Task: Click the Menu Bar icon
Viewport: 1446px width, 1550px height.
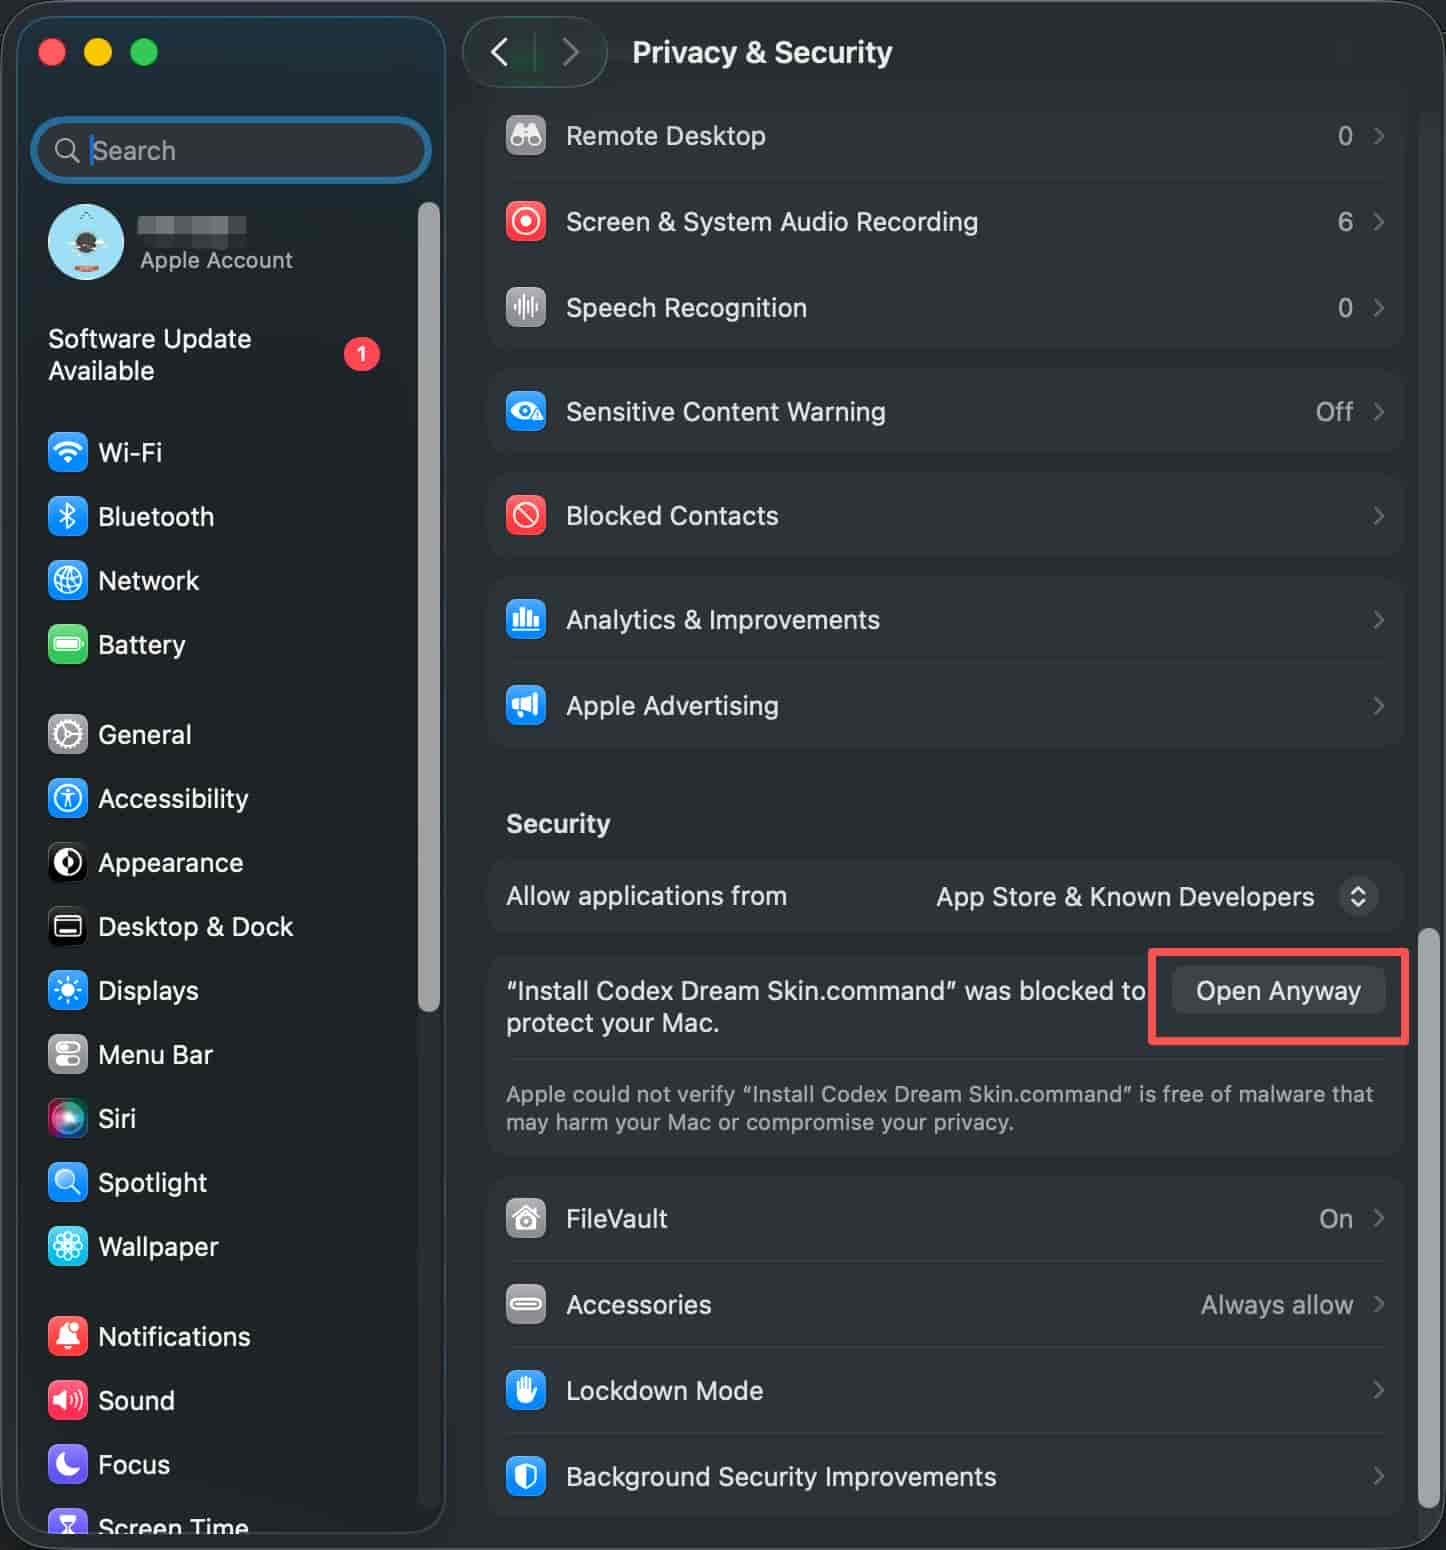Action: click(x=68, y=1054)
